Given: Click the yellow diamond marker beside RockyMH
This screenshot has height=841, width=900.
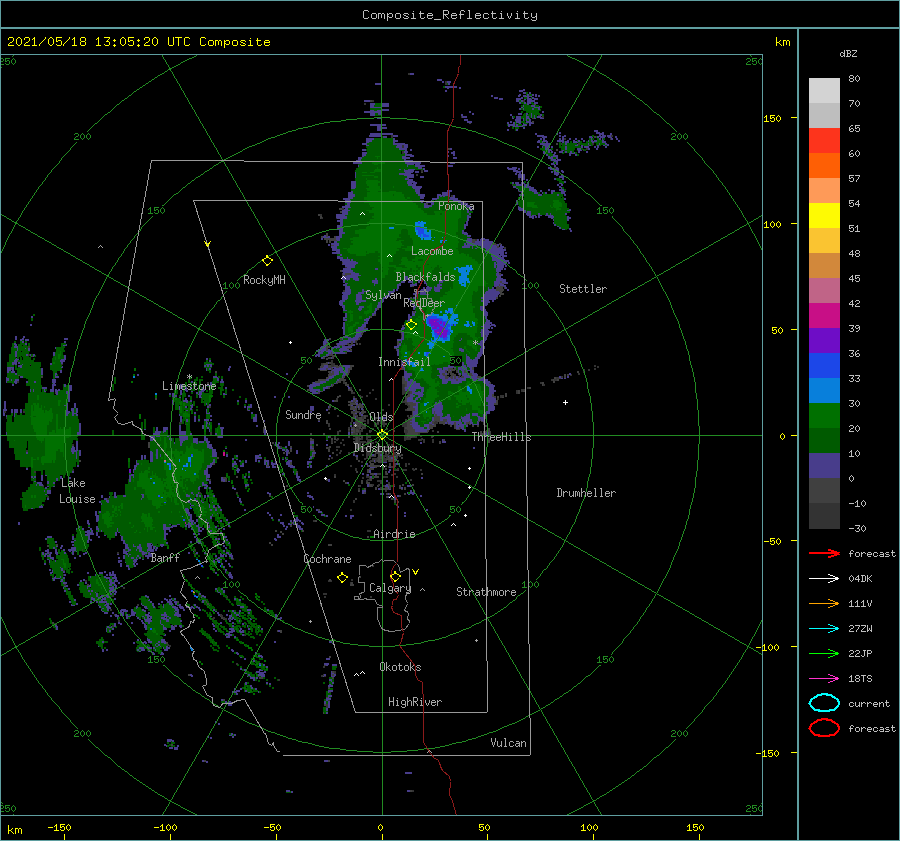Looking at the screenshot, I should coord(267,261).
